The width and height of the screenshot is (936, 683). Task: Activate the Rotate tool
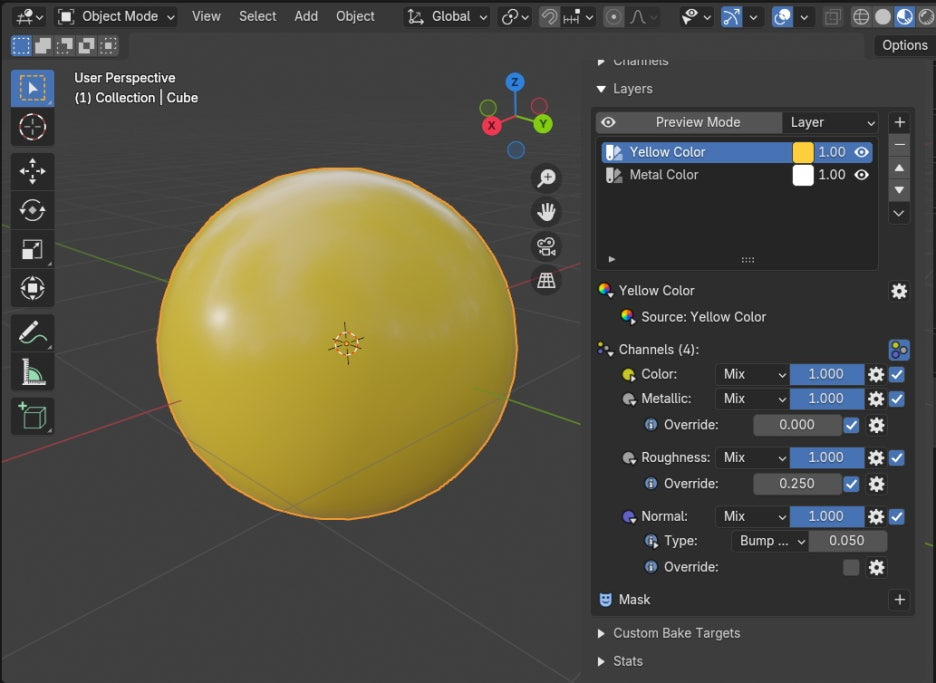(x=32, y=210)
